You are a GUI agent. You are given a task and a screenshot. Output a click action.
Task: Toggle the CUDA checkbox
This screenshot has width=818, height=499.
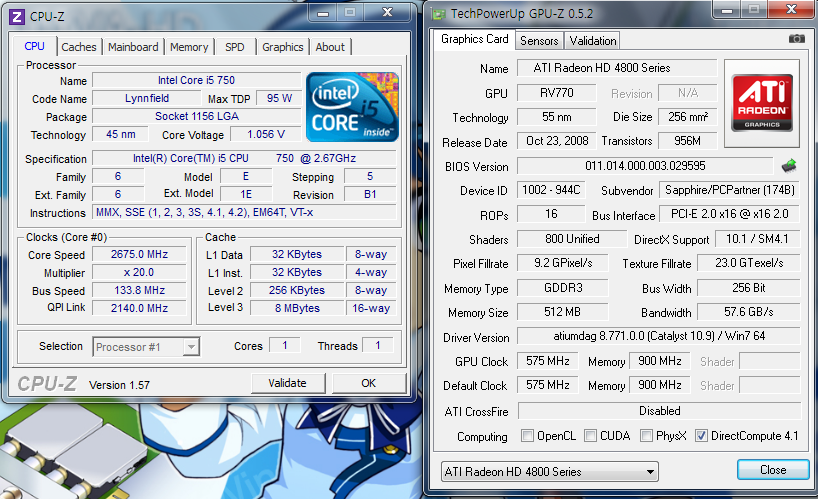(591, 436)
